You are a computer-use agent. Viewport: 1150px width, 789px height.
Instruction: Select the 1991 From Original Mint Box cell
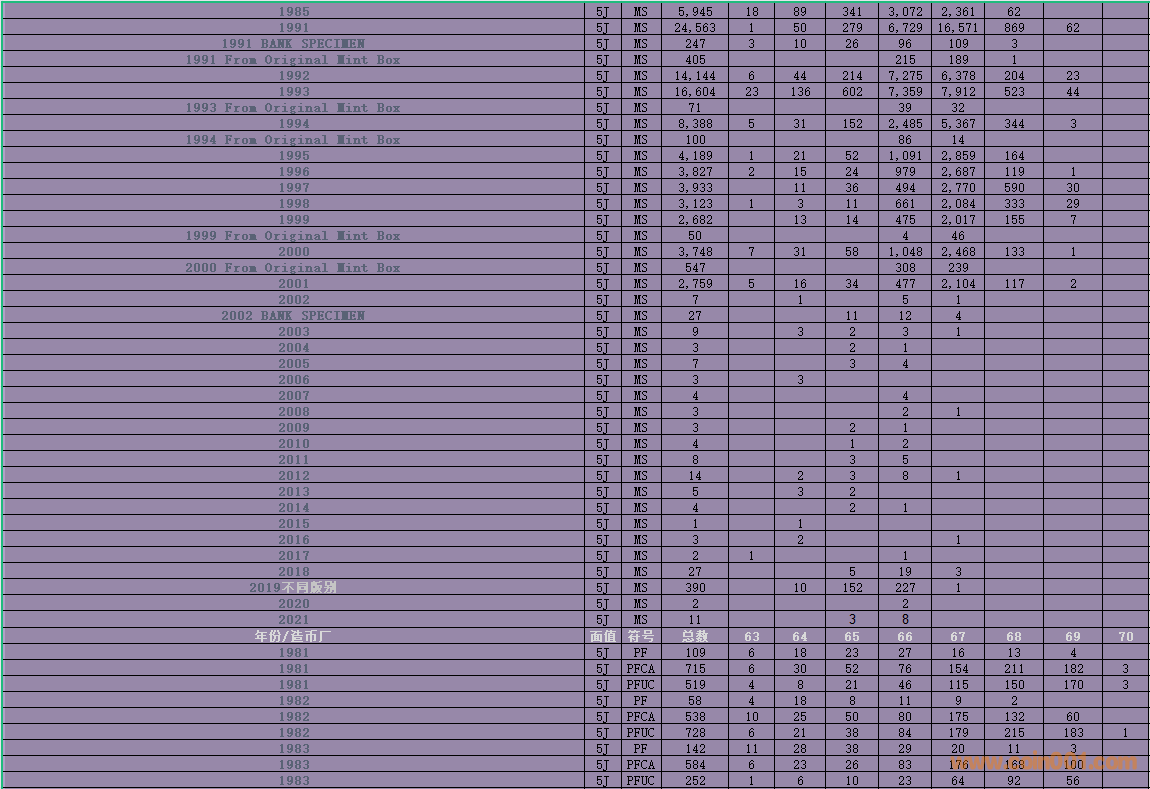tap(293, 60)
